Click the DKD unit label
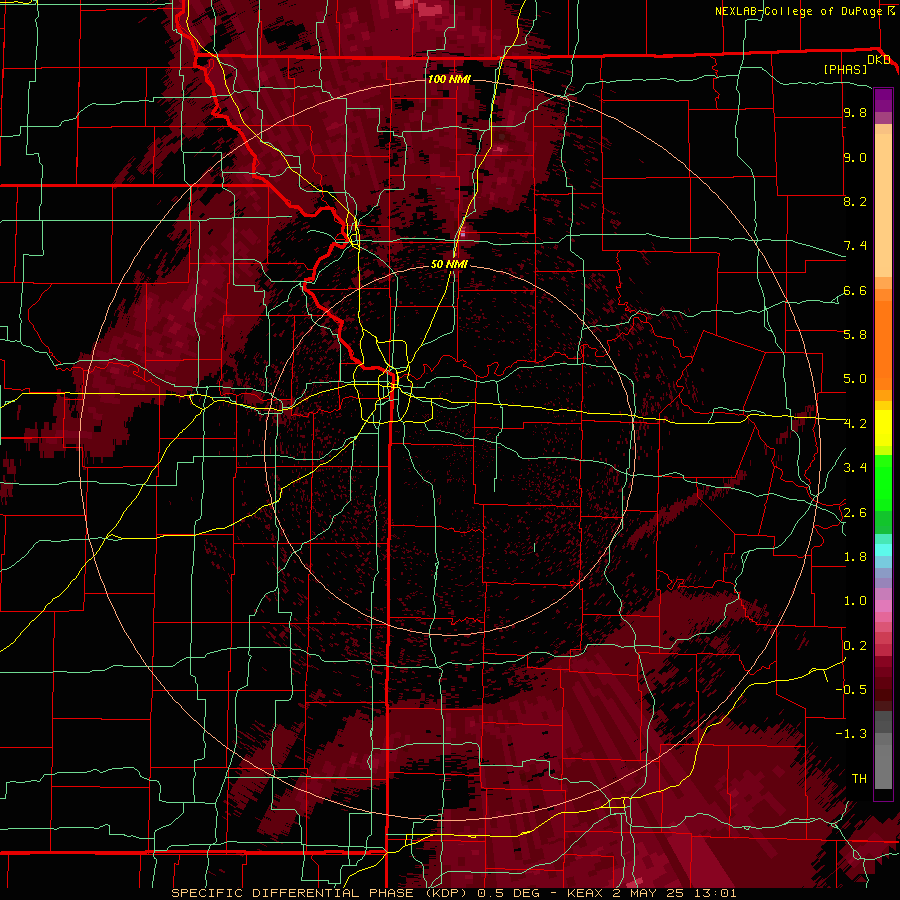 click(x=879, y=60)
